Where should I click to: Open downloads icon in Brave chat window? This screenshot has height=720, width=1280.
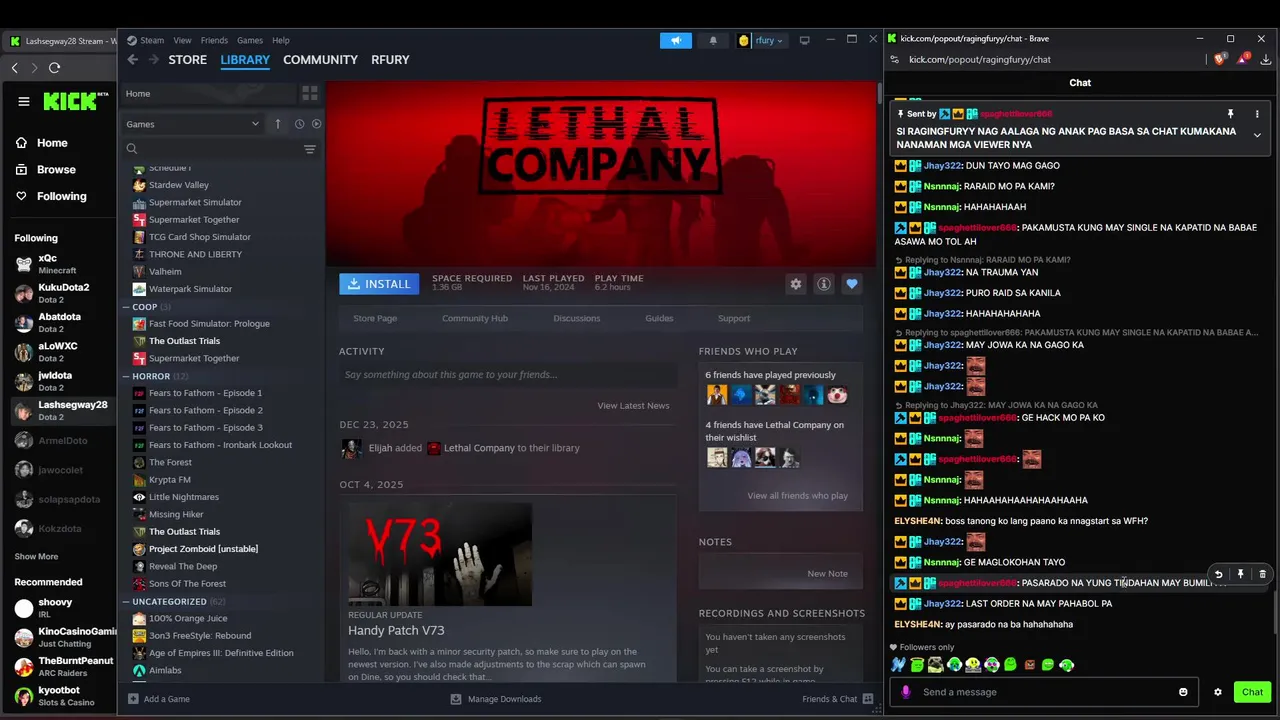pyautogui.click(x=1265, y=59)
